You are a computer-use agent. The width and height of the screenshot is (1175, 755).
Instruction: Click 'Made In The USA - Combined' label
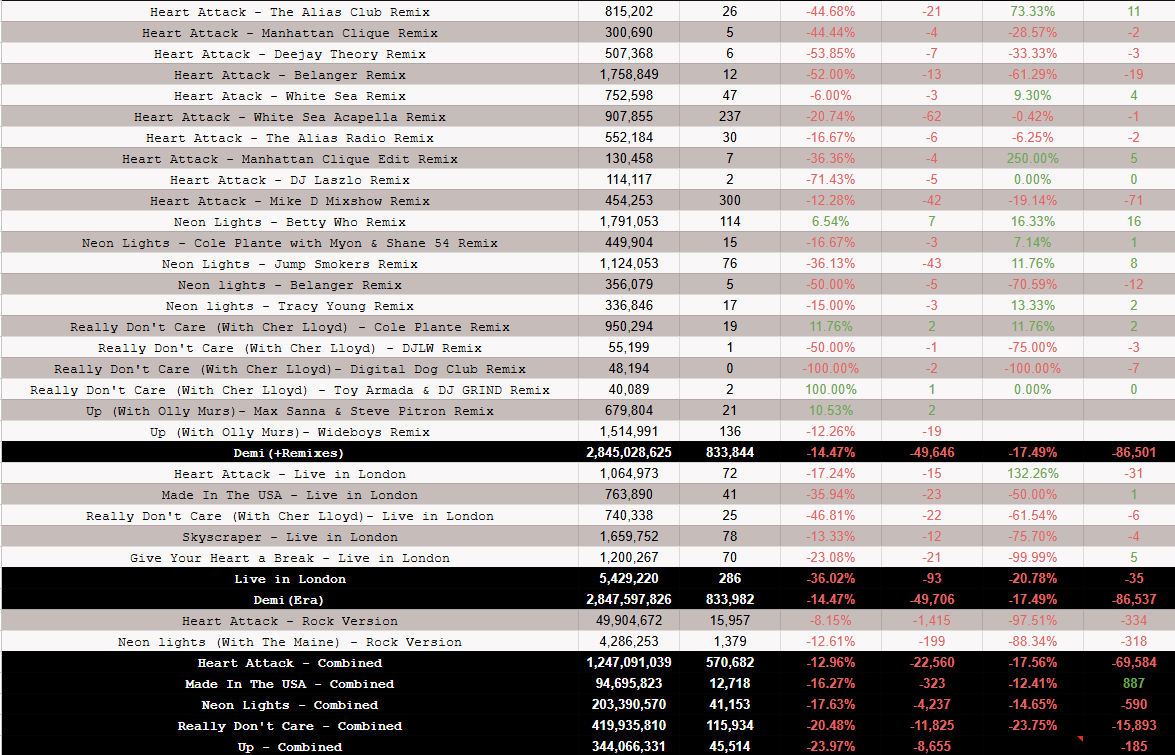[289, 683]
